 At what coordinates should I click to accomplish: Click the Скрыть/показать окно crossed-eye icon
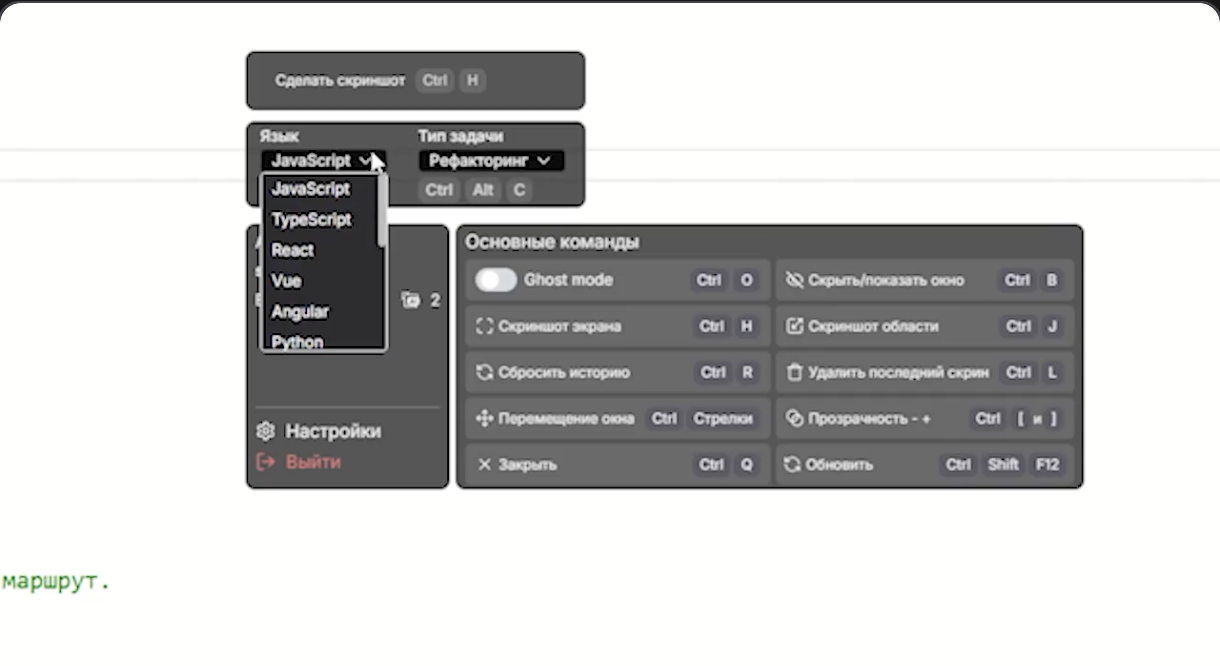(795, 280)
